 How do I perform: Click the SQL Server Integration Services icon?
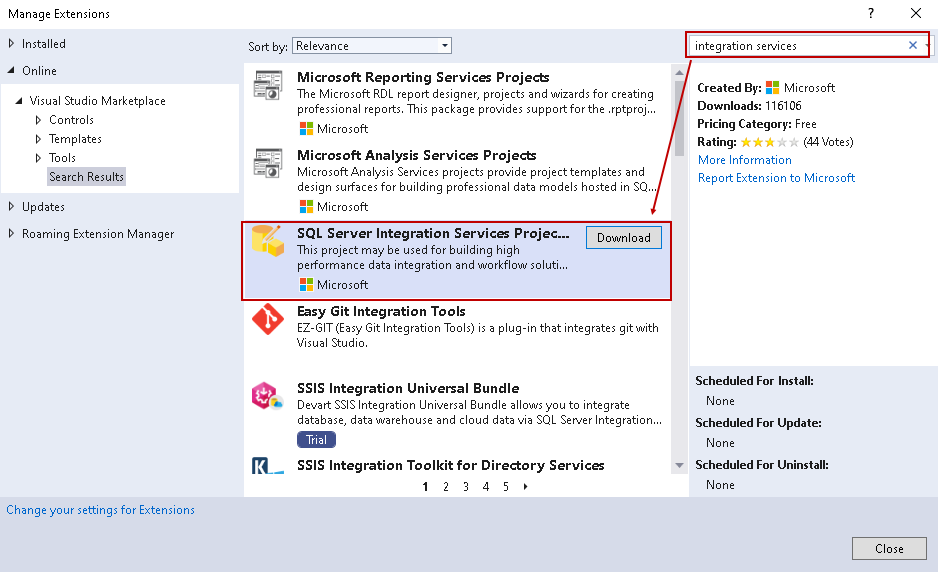tap(268, 242)
